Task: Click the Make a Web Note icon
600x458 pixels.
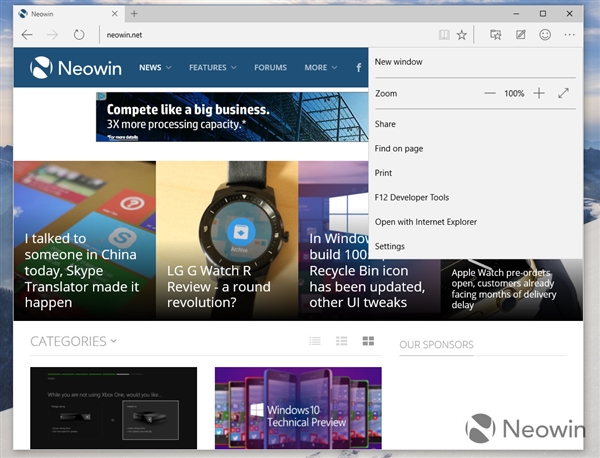Action: coord(520,35)
